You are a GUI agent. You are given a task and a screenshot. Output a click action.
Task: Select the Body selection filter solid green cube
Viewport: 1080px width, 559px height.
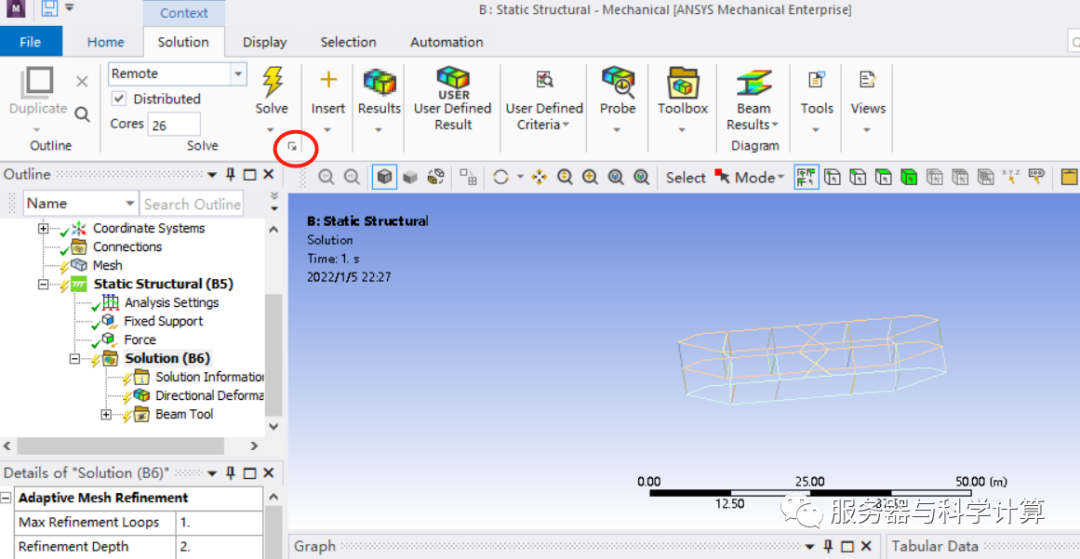(x=909, y=178)
